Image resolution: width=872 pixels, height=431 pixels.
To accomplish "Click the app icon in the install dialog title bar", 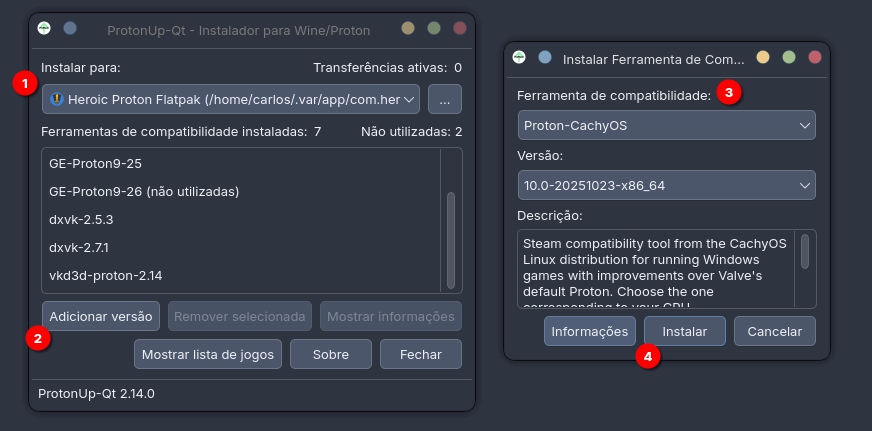I will (518, 58).
